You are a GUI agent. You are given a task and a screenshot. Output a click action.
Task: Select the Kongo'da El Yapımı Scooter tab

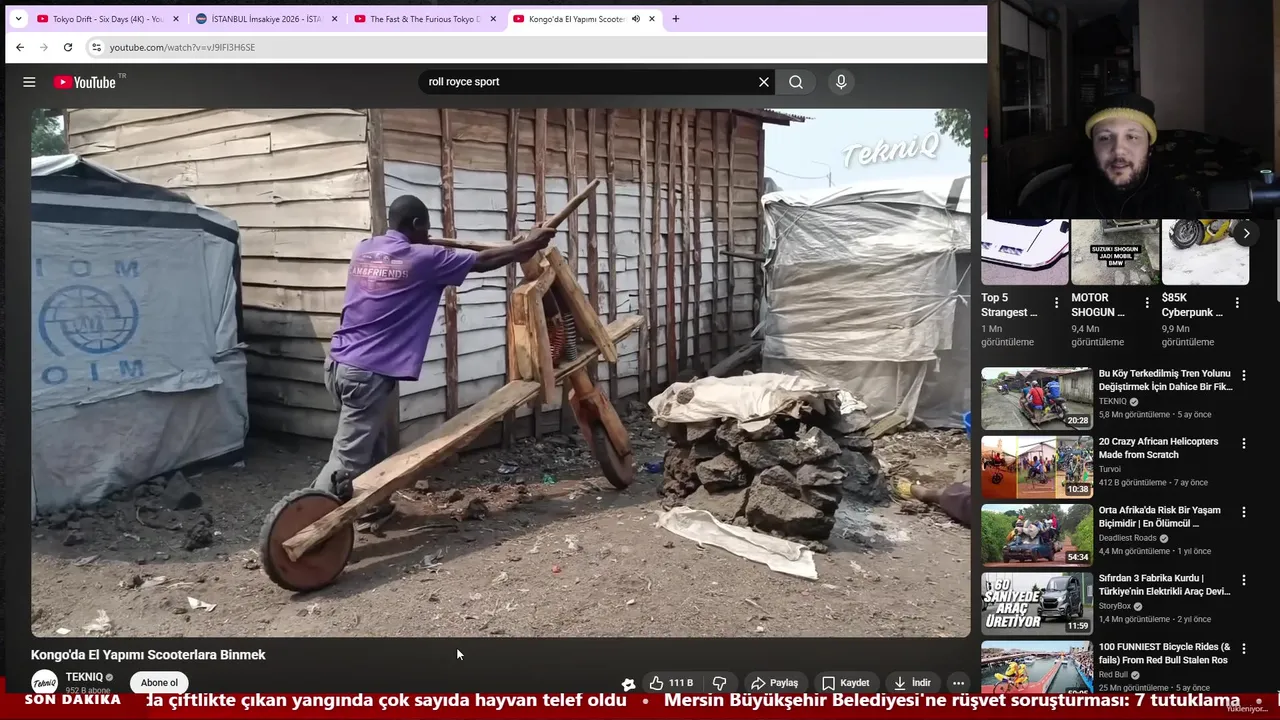pos(576,19)
